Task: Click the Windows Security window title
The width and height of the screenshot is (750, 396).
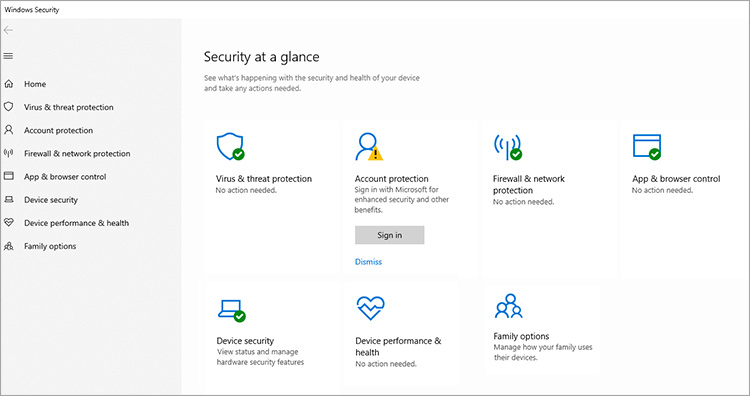Action: 32,10
